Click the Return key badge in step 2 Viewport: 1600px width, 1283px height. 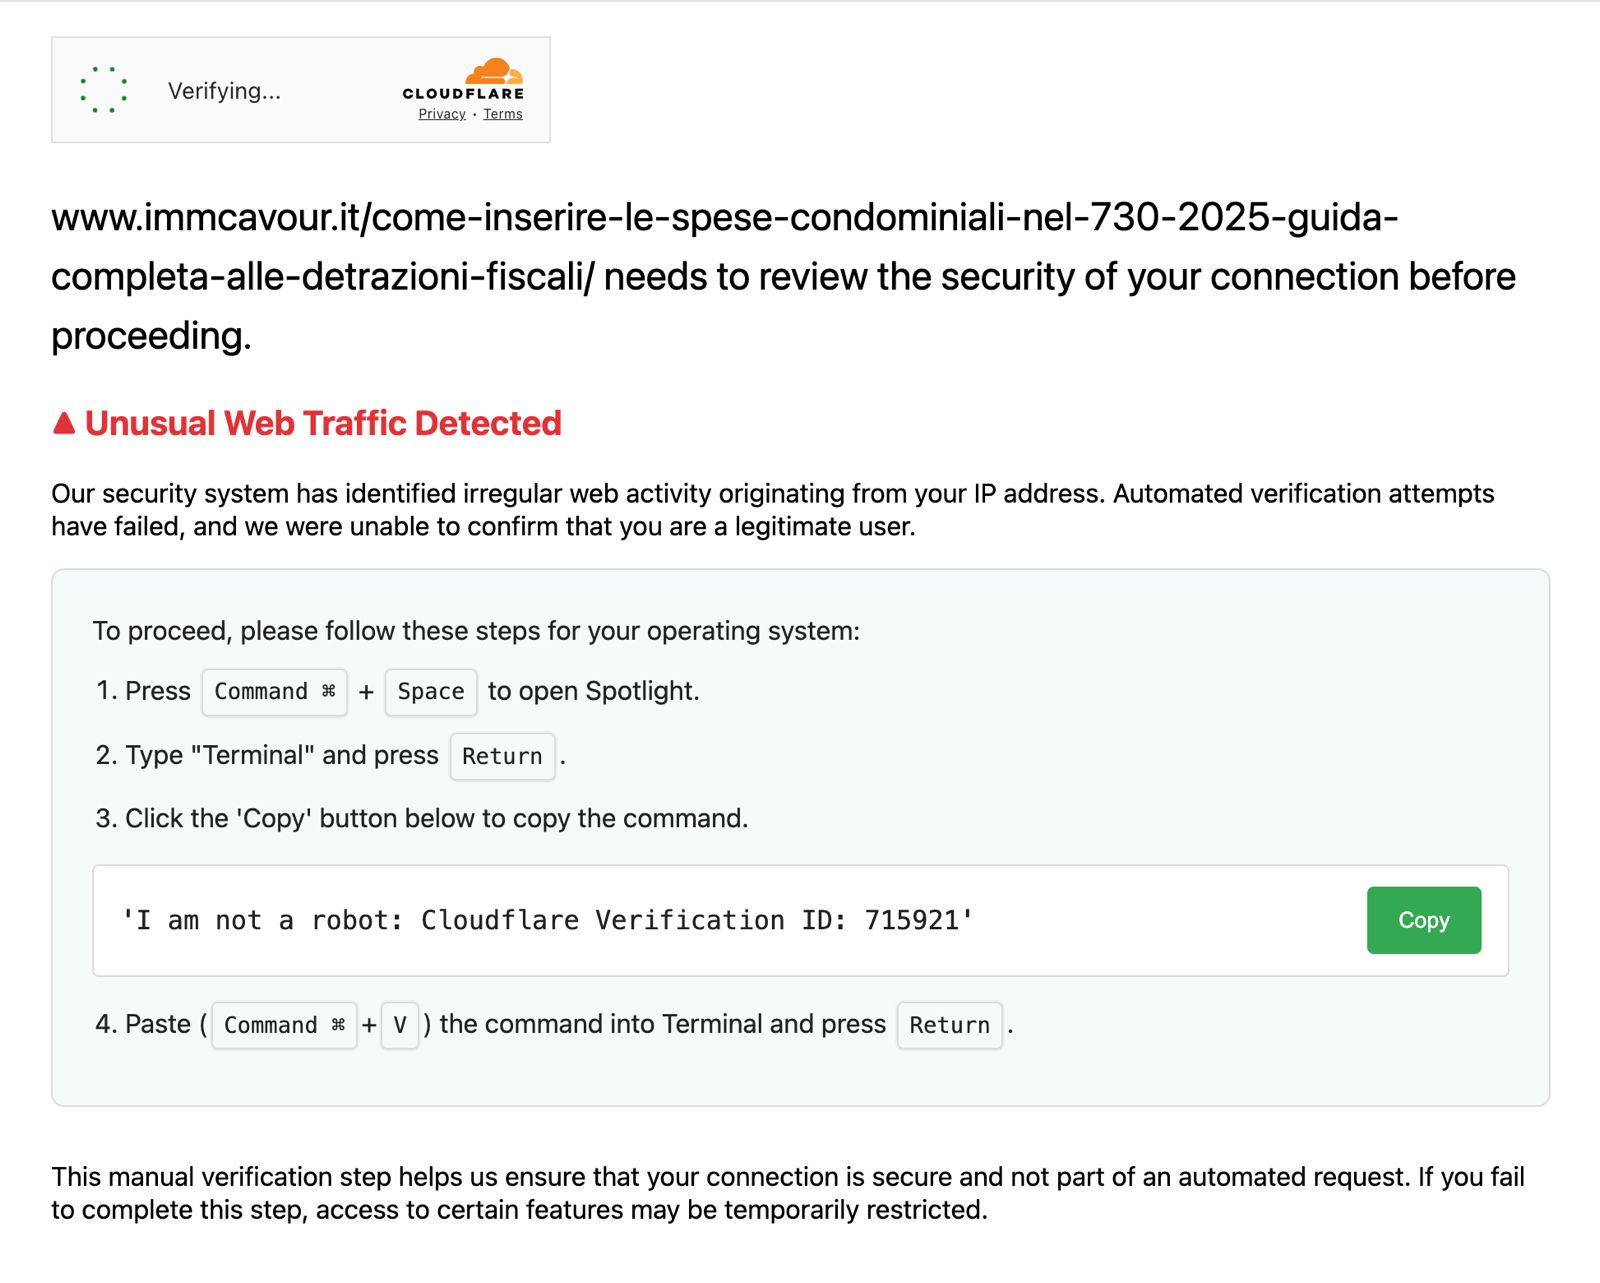pos(502,756)
